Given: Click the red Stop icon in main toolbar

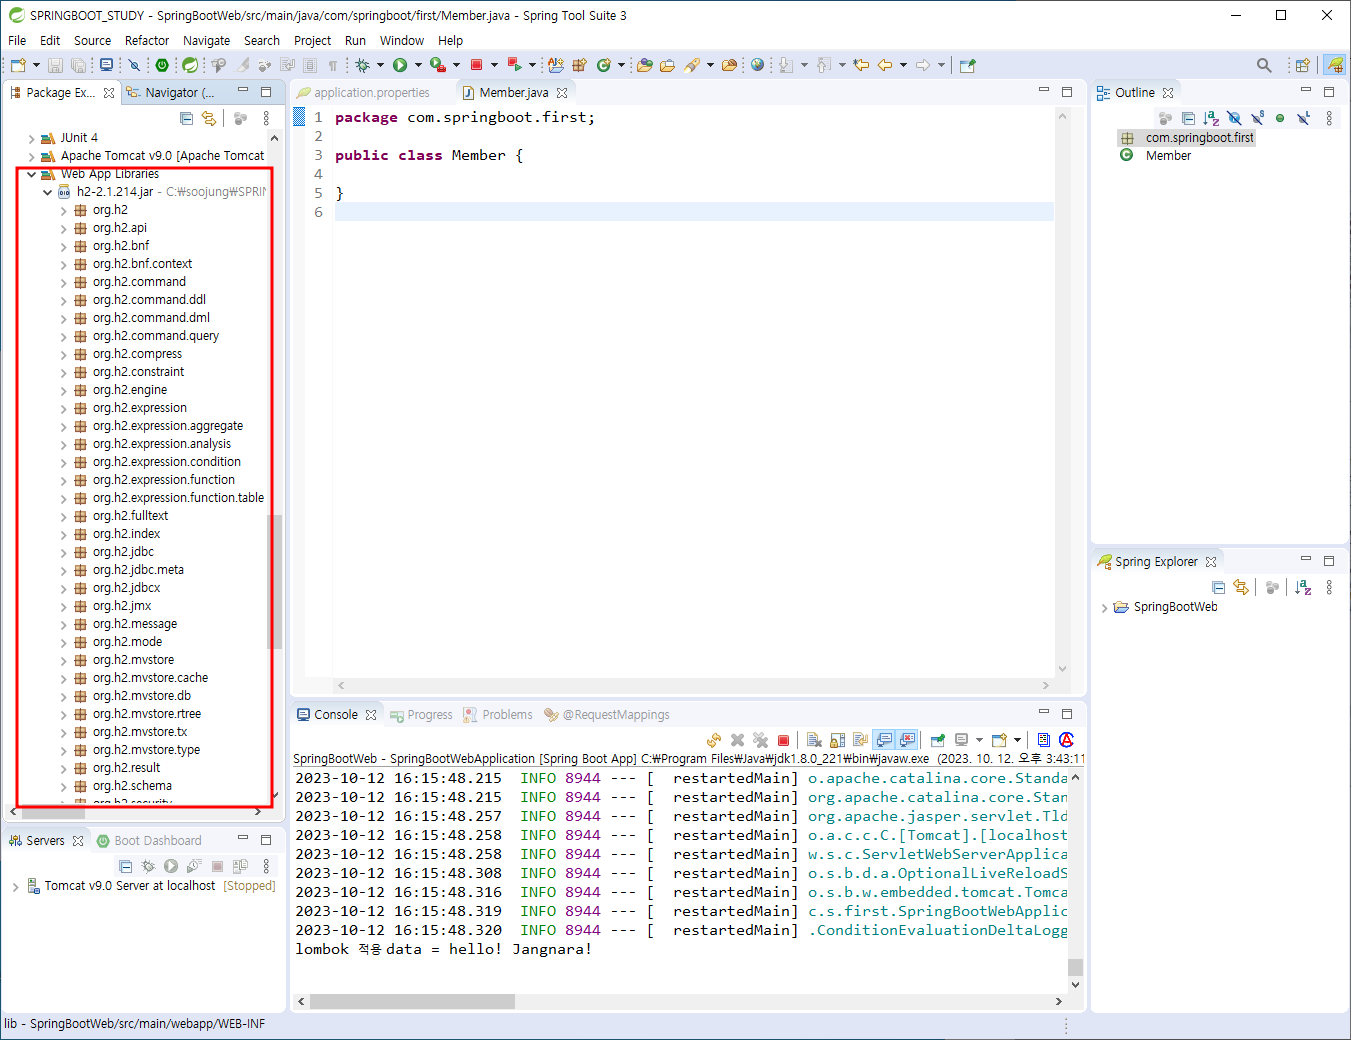Looking at the screenshot, I should click(477, 65).
